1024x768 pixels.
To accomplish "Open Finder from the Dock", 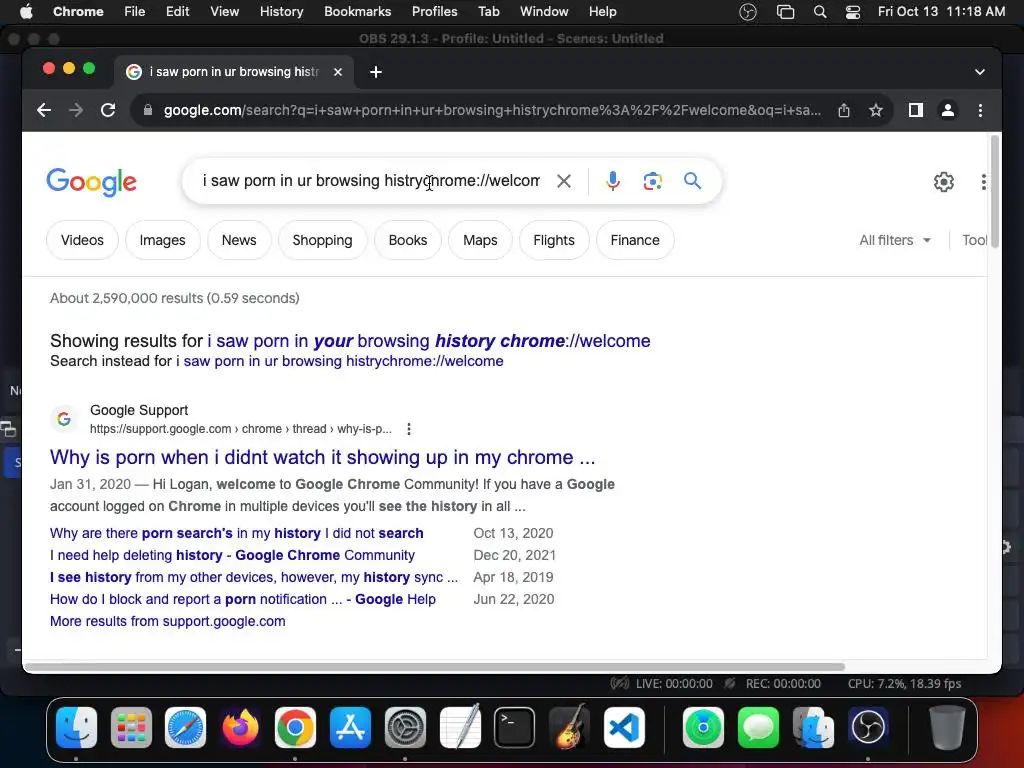I will [76, 727].
